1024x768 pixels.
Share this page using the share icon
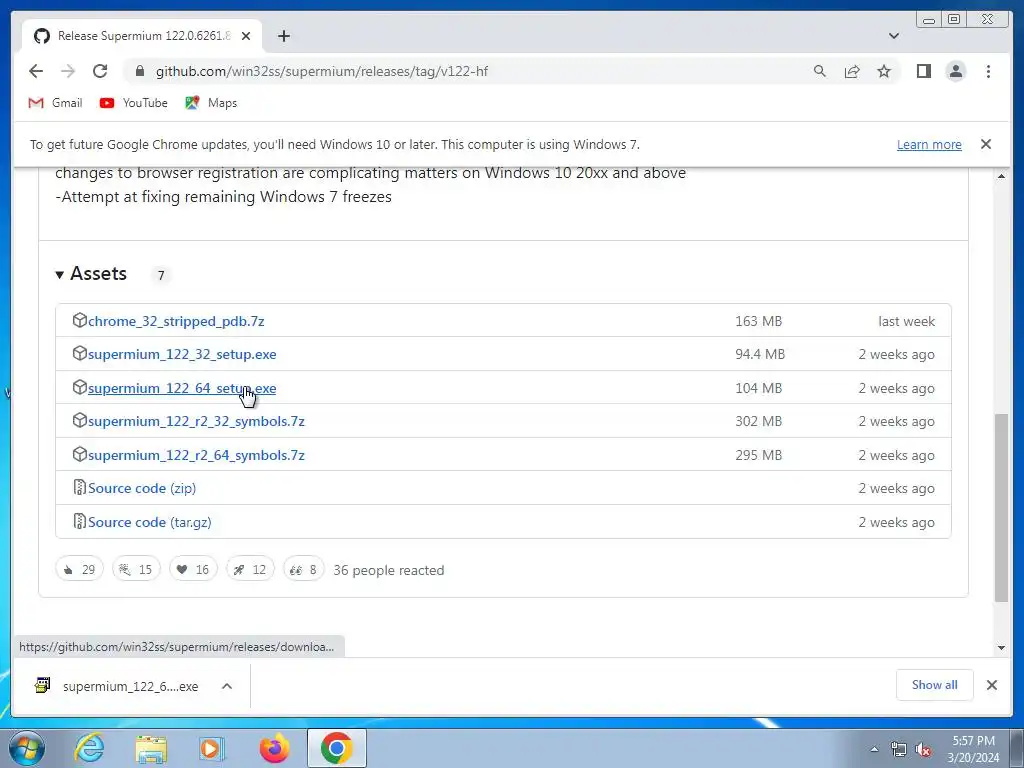852,71
